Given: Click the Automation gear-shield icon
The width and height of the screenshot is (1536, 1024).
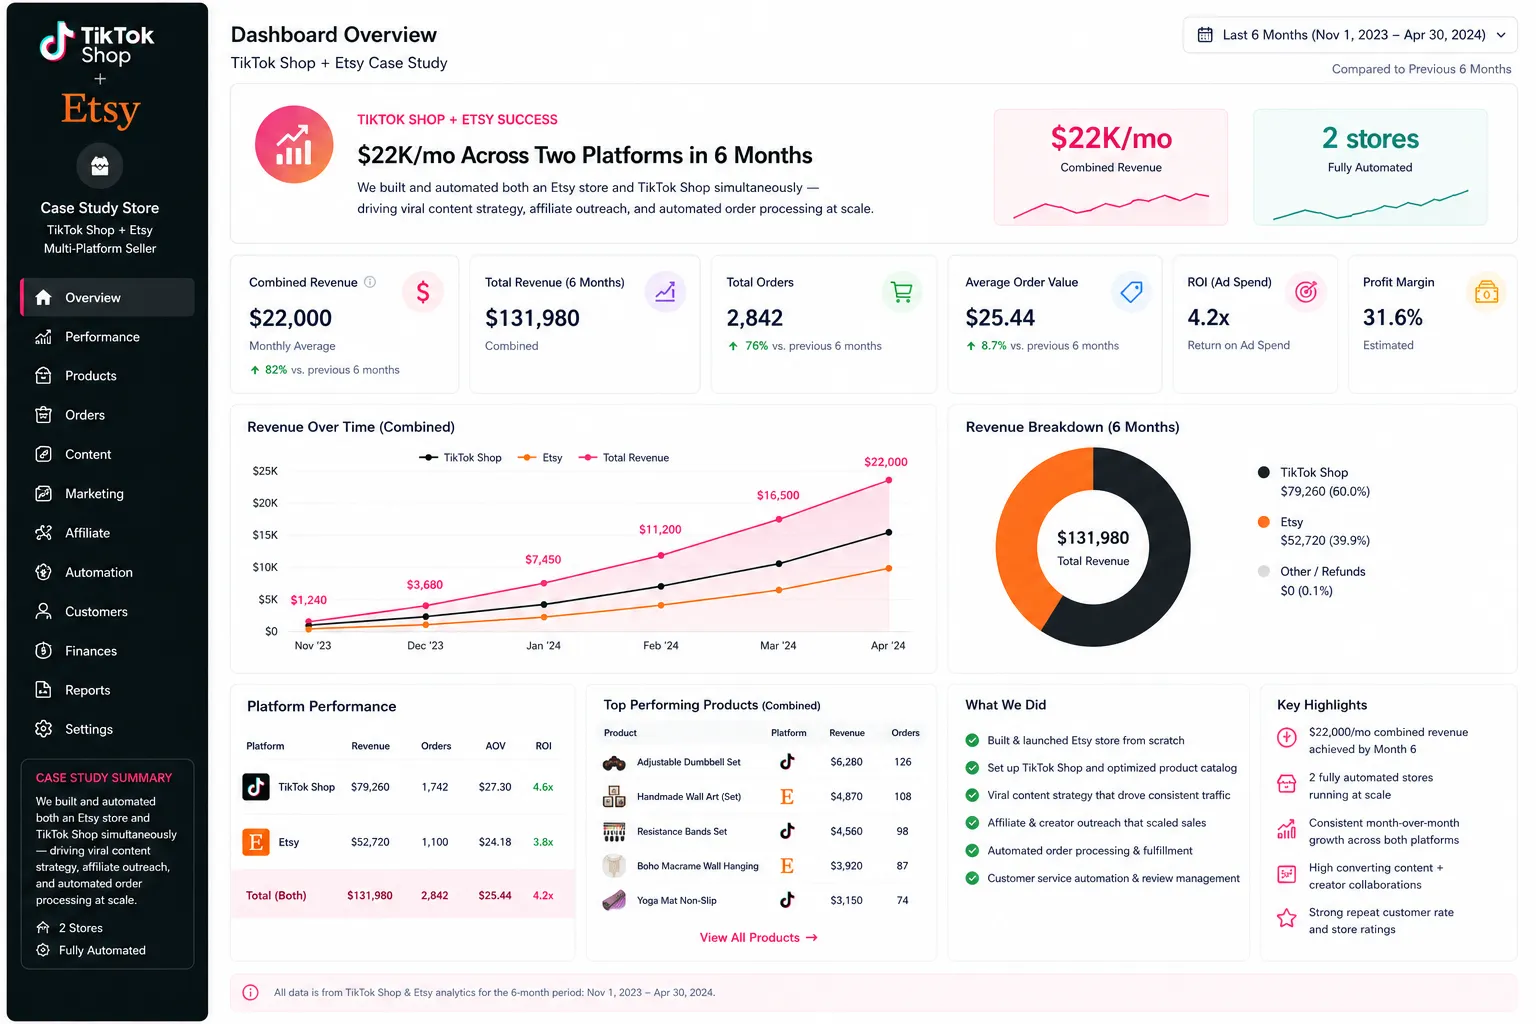Looking at the screenshot, I should tap(43, 572).
